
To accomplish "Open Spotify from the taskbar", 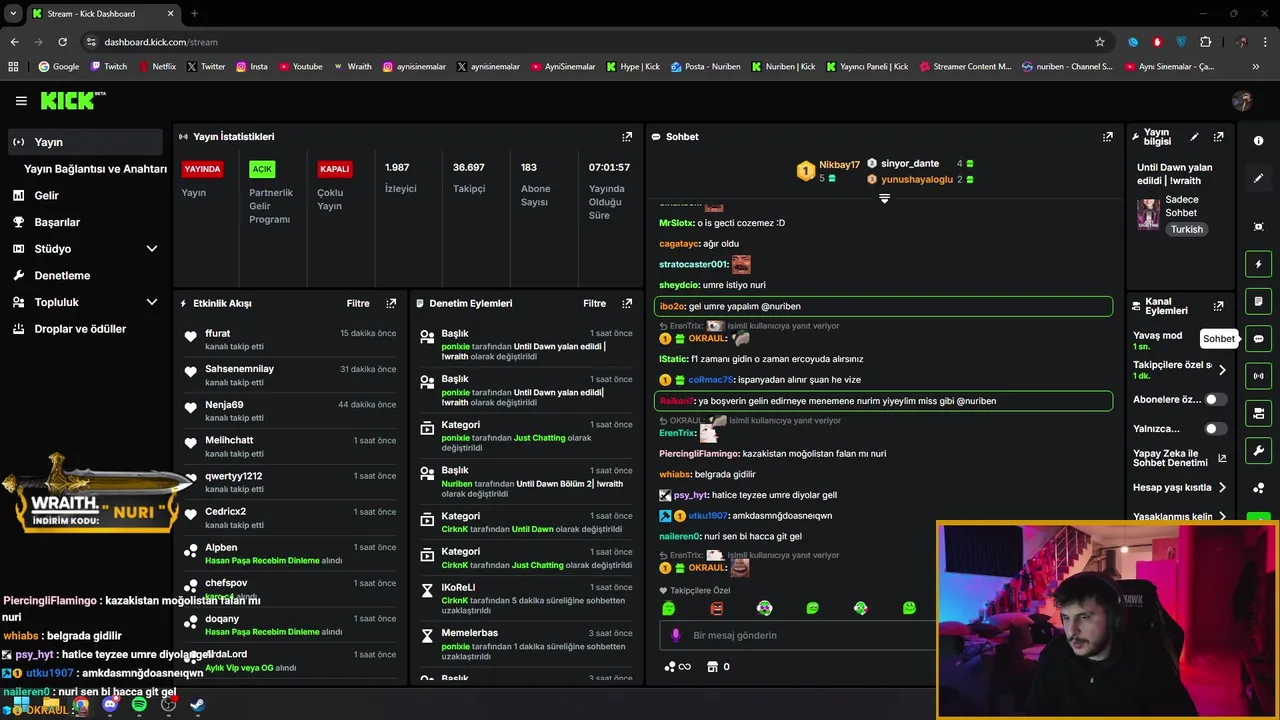I will coord(139,705).
